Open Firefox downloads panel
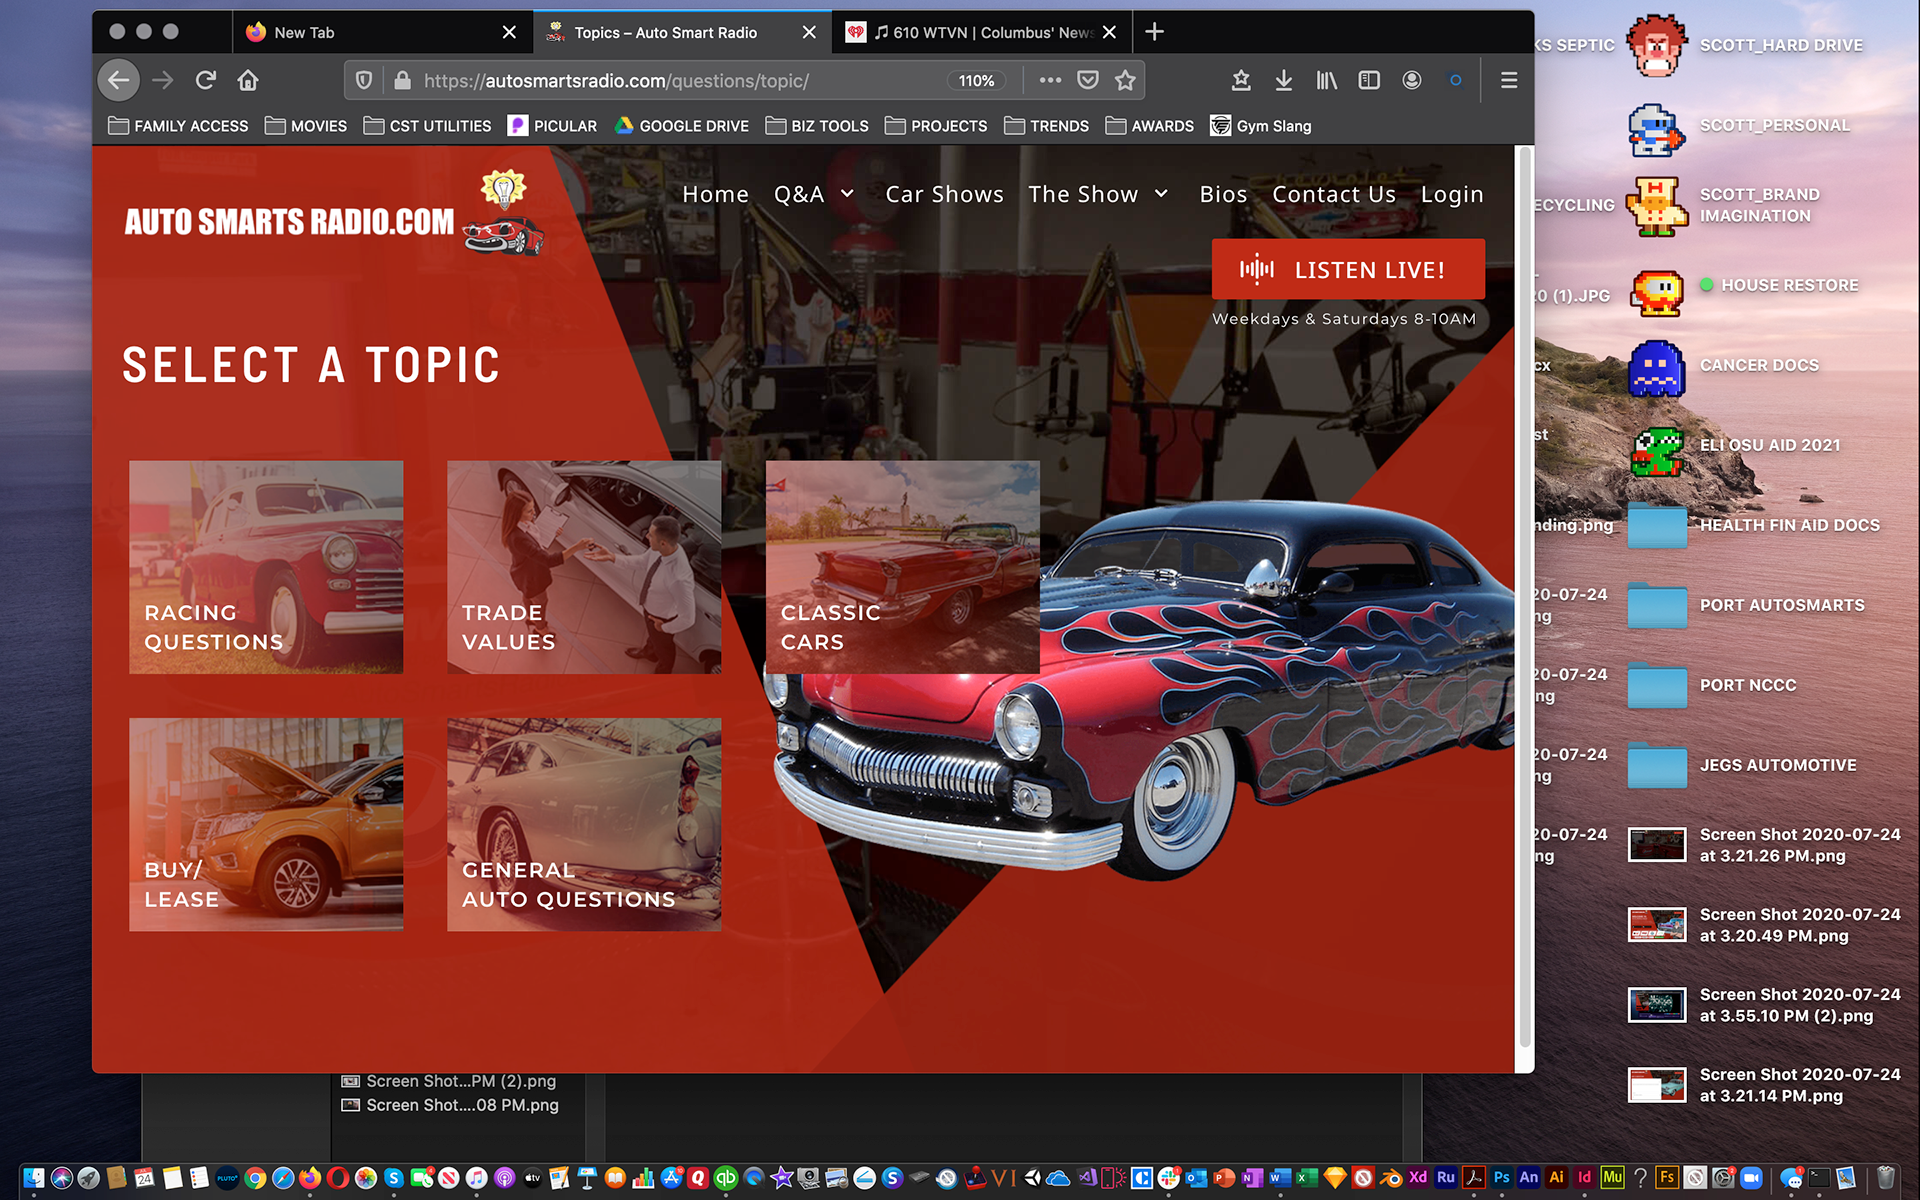The image size is (1920, 1200). click(1284, 80)
